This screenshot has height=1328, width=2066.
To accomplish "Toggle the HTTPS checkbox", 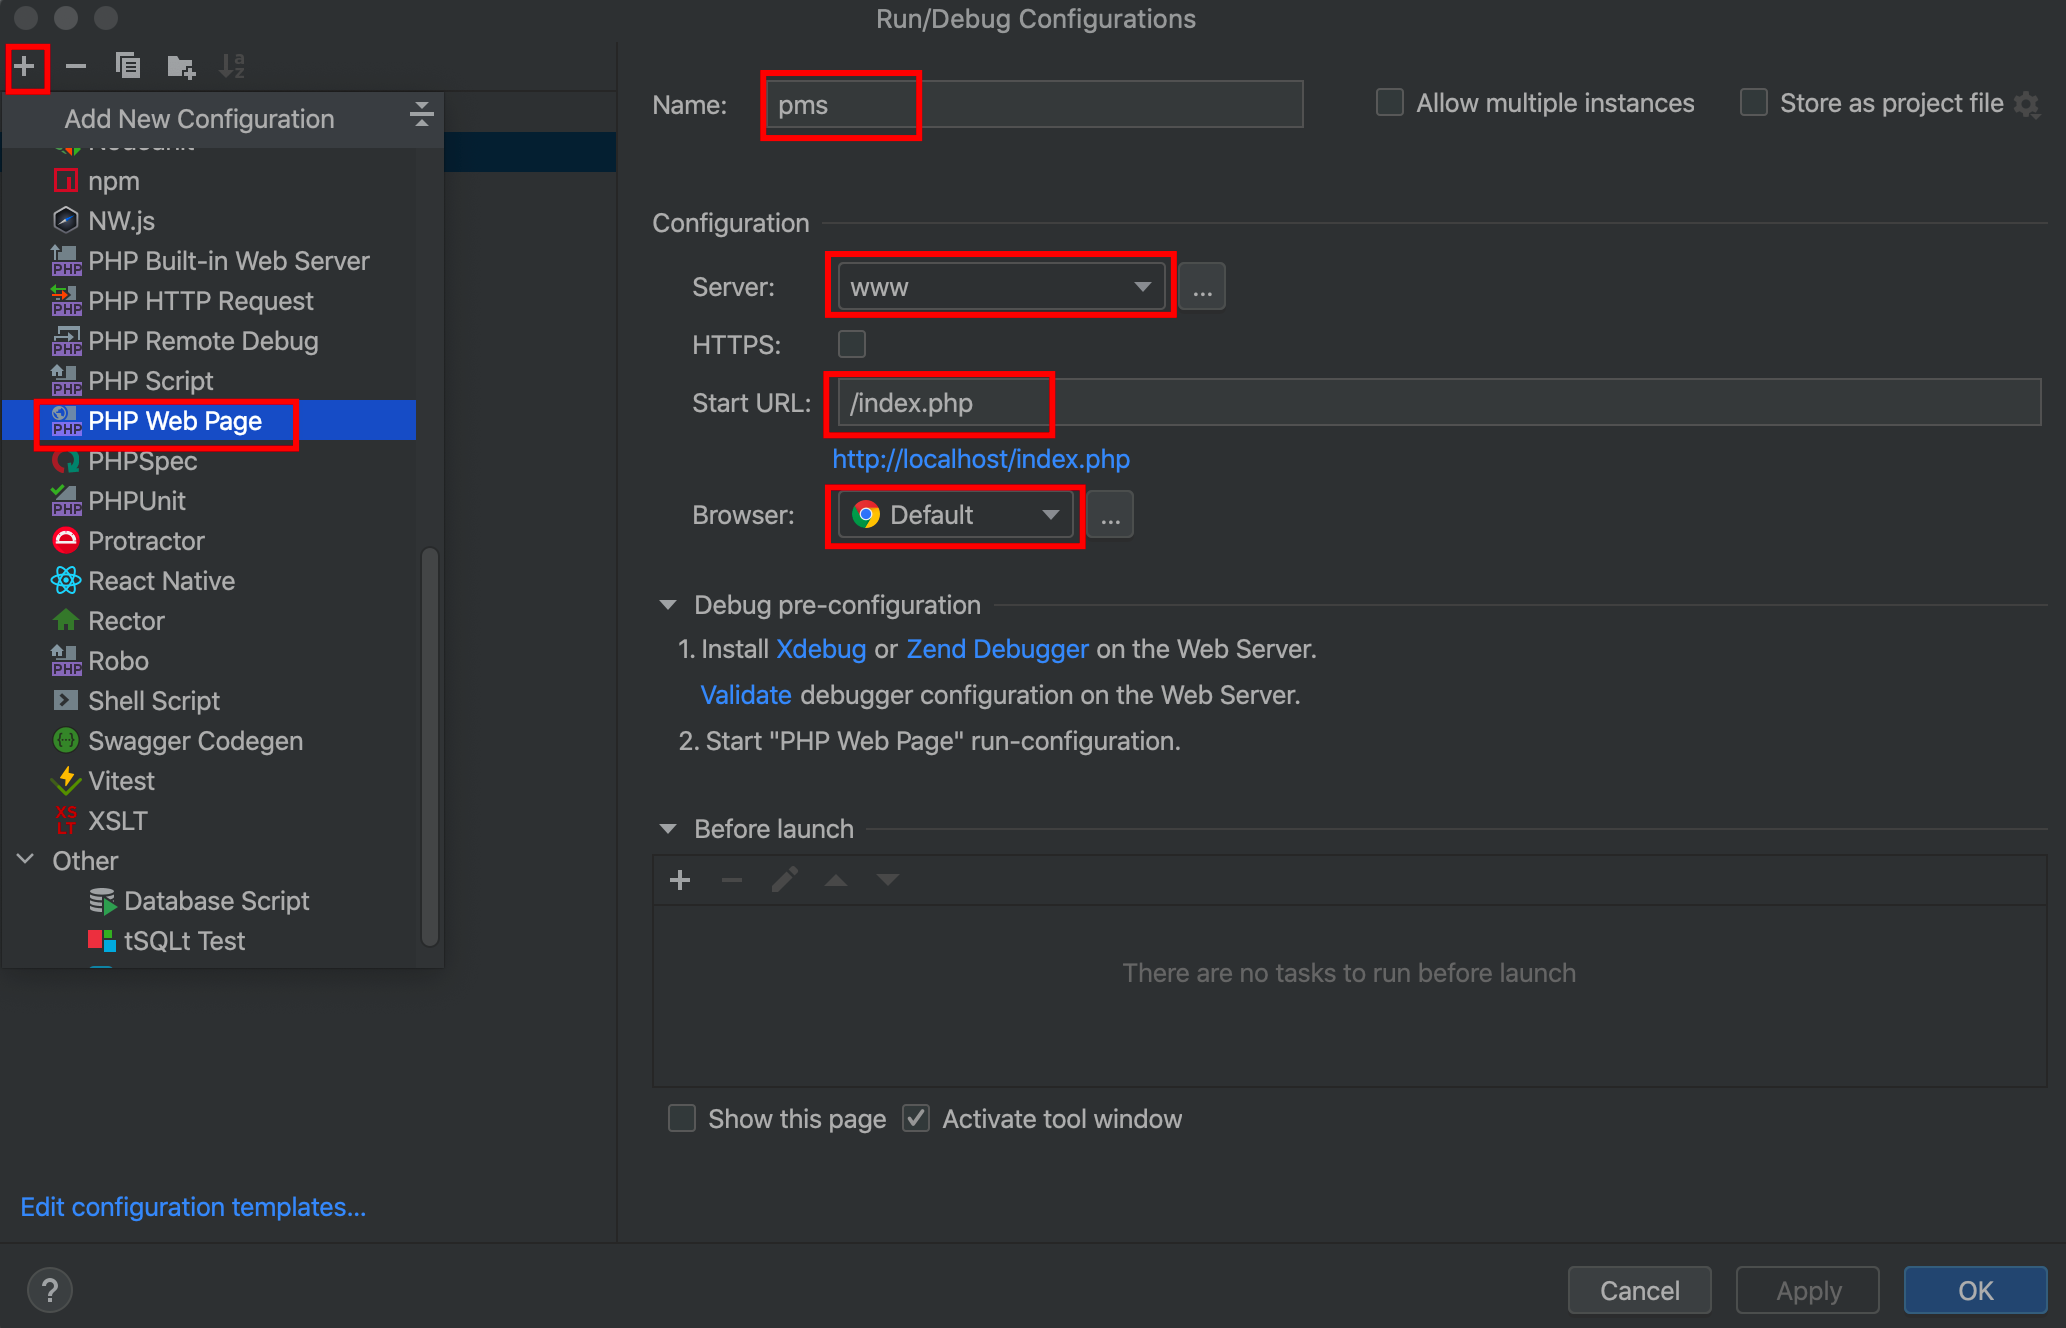I will (852, 344).
